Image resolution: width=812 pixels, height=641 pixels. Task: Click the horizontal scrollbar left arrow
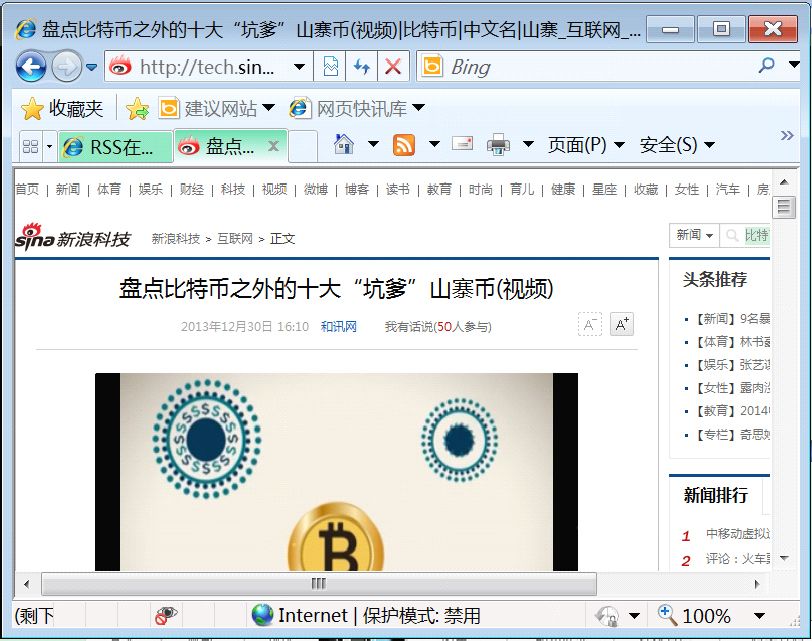pyautogui.click(x=27, y=584)
